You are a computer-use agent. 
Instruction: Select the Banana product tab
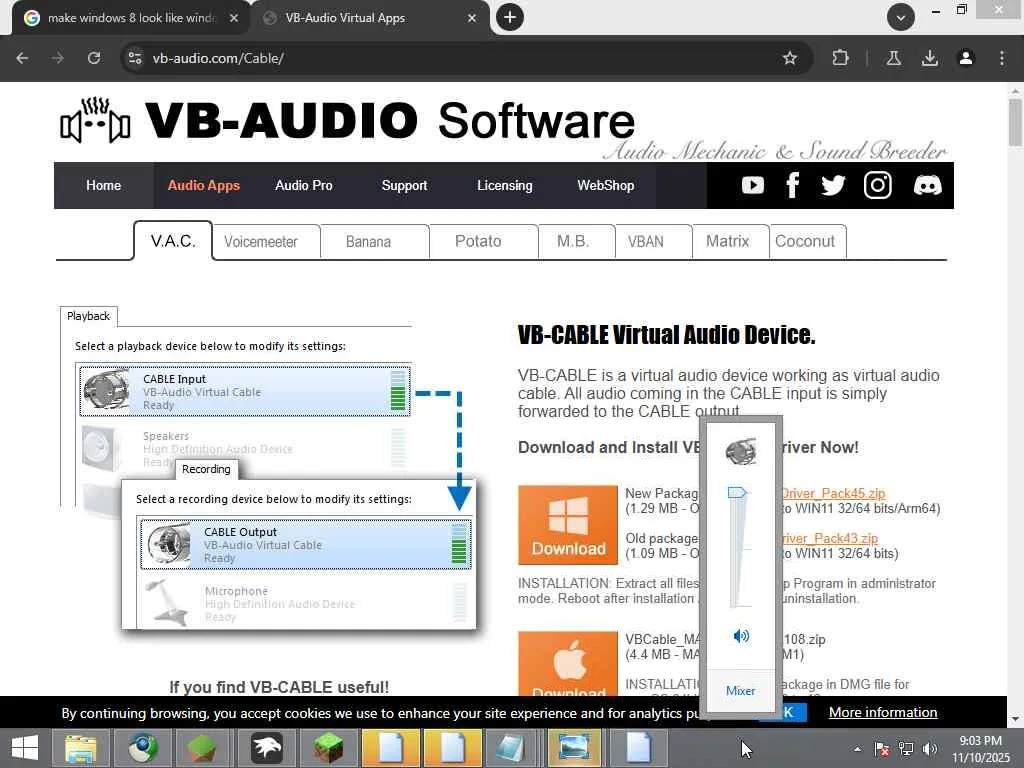(x=374, y=242)
